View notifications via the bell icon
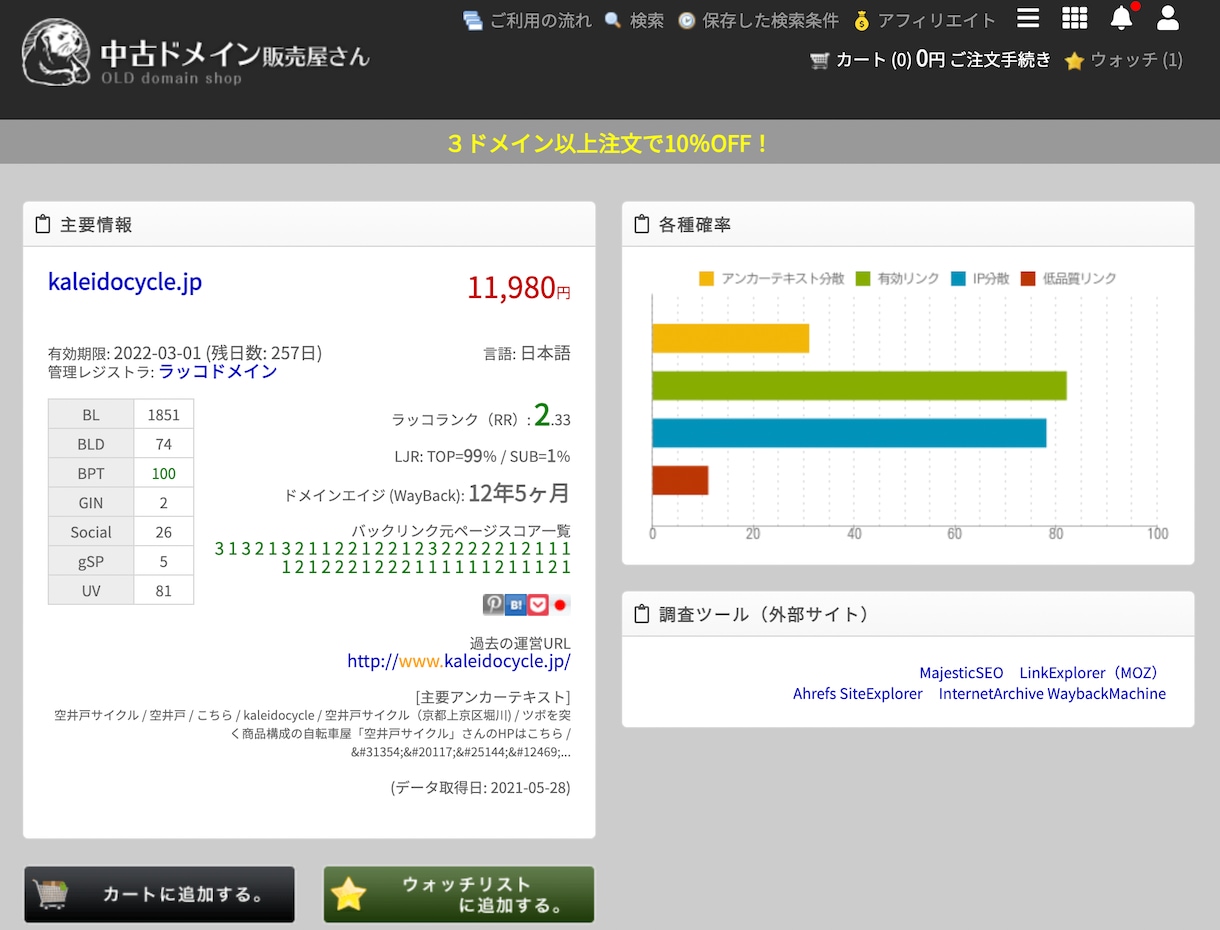Viewport: 1220px width, 930px height. [1122, 17]
